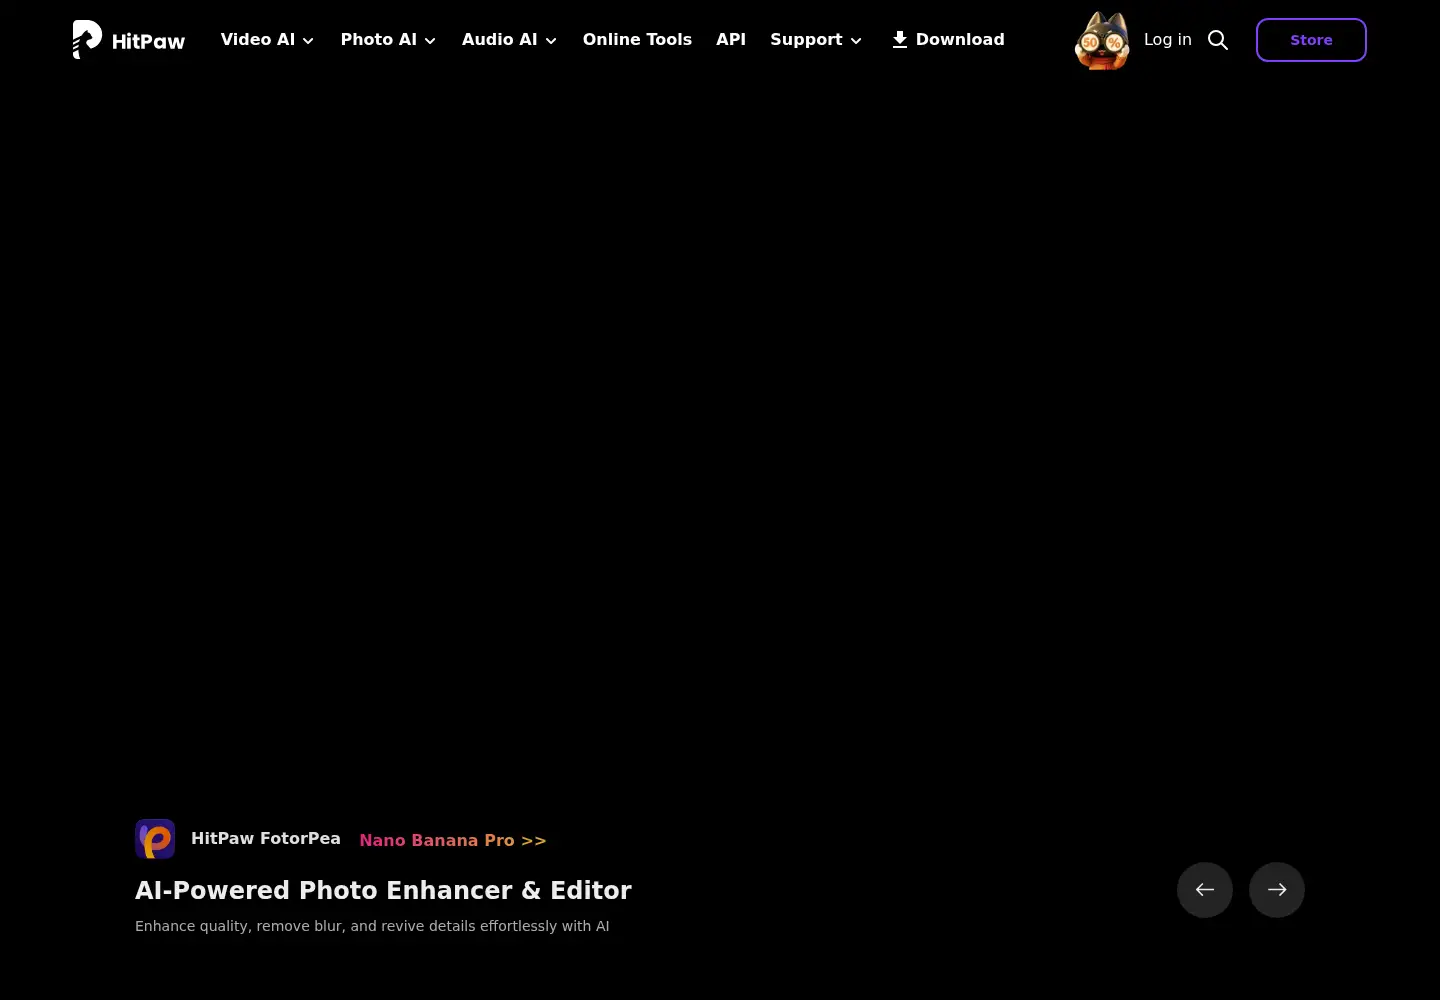Go to previous slide with left arrow
Viewport: 1440px width, 1000px height.
coord(1205,890)
